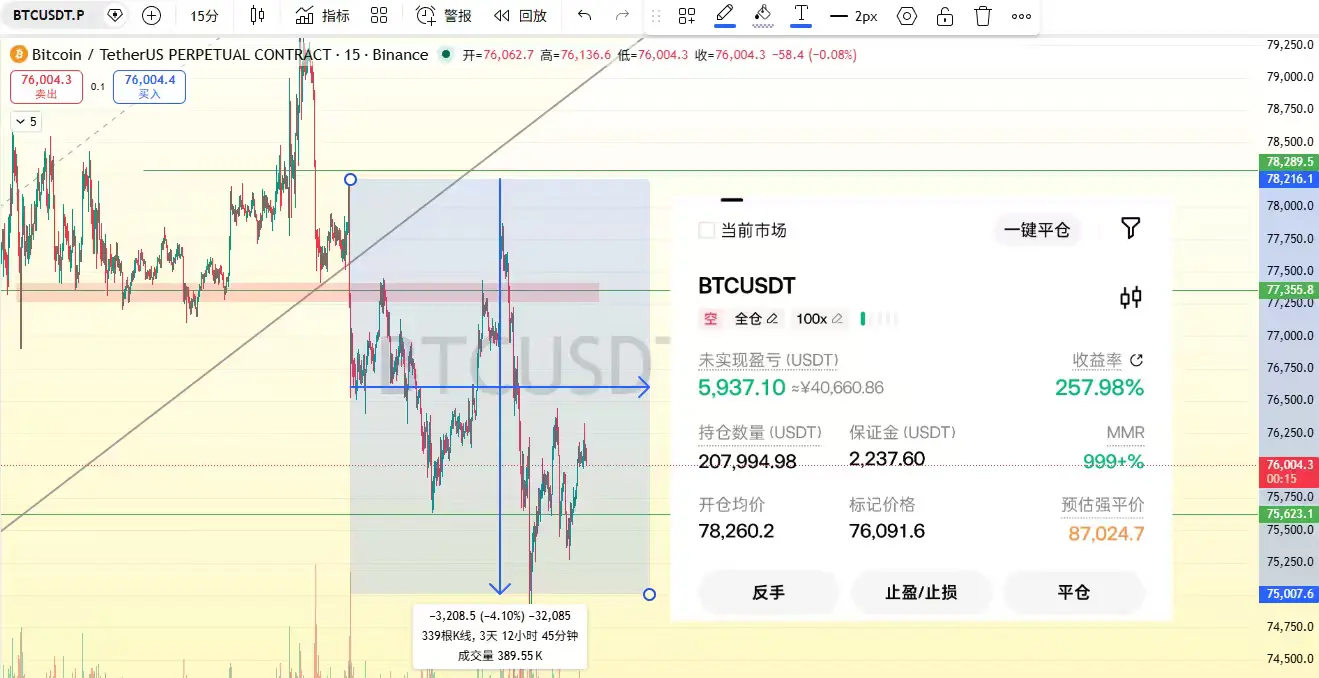The height and width of the screenshot is (678, 1319).
Task: Click the 平仓 close position button
Action: 1073,592
